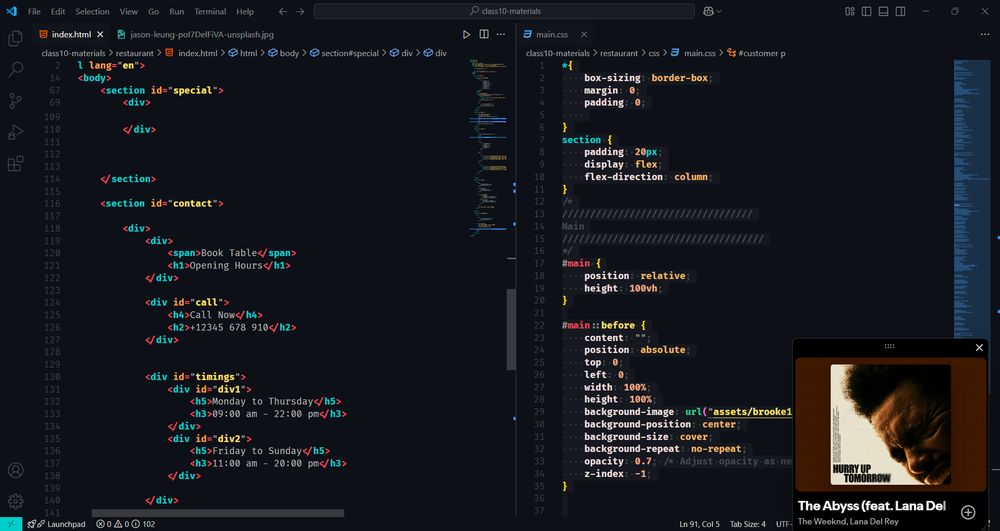Switch to the jason-leung unsplash.jpg tab
1000x531 pixels.
point(195,34)
